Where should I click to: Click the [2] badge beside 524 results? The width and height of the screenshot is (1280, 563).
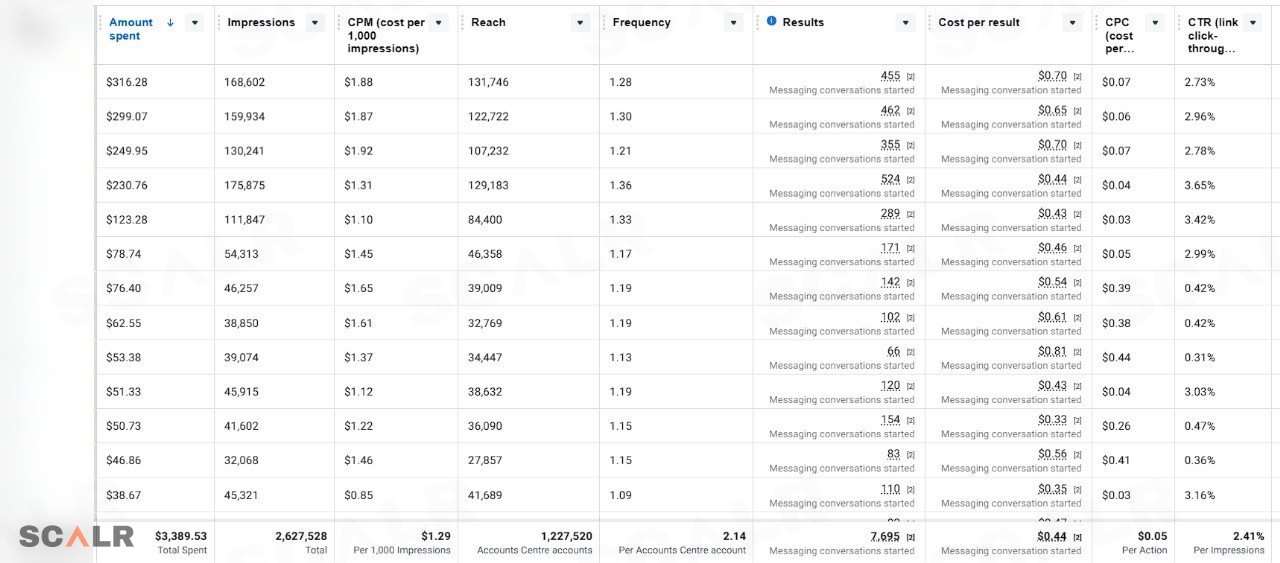tap(910, 179)
